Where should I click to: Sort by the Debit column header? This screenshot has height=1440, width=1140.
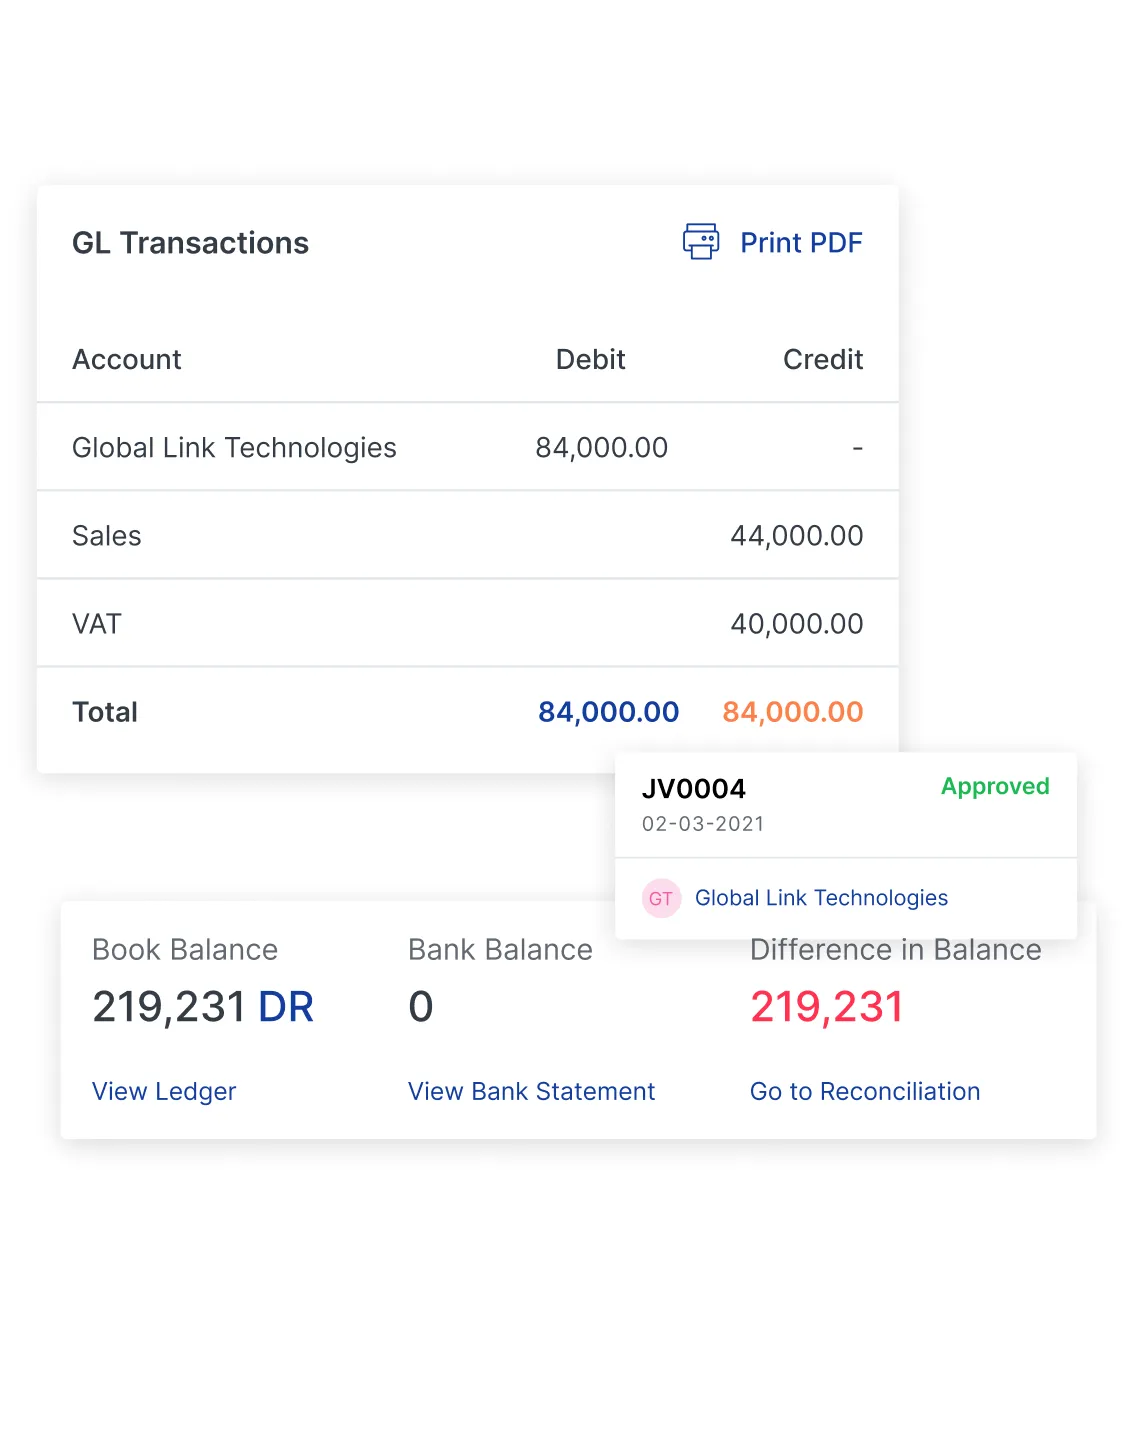click(x=590, y=359)
